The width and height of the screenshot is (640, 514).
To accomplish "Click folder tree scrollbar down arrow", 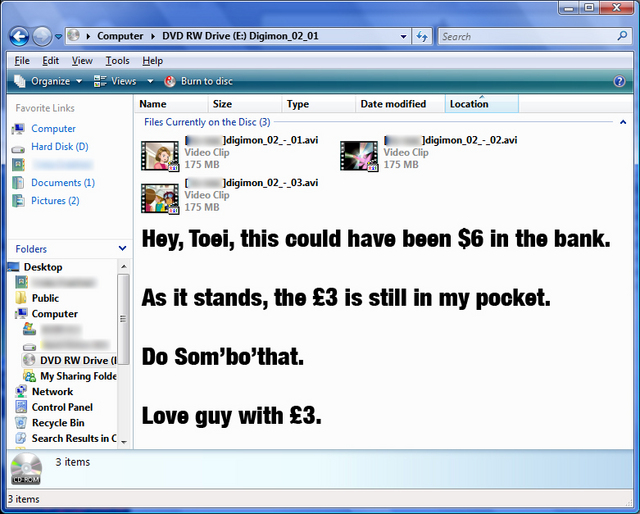I will (124, 442).
